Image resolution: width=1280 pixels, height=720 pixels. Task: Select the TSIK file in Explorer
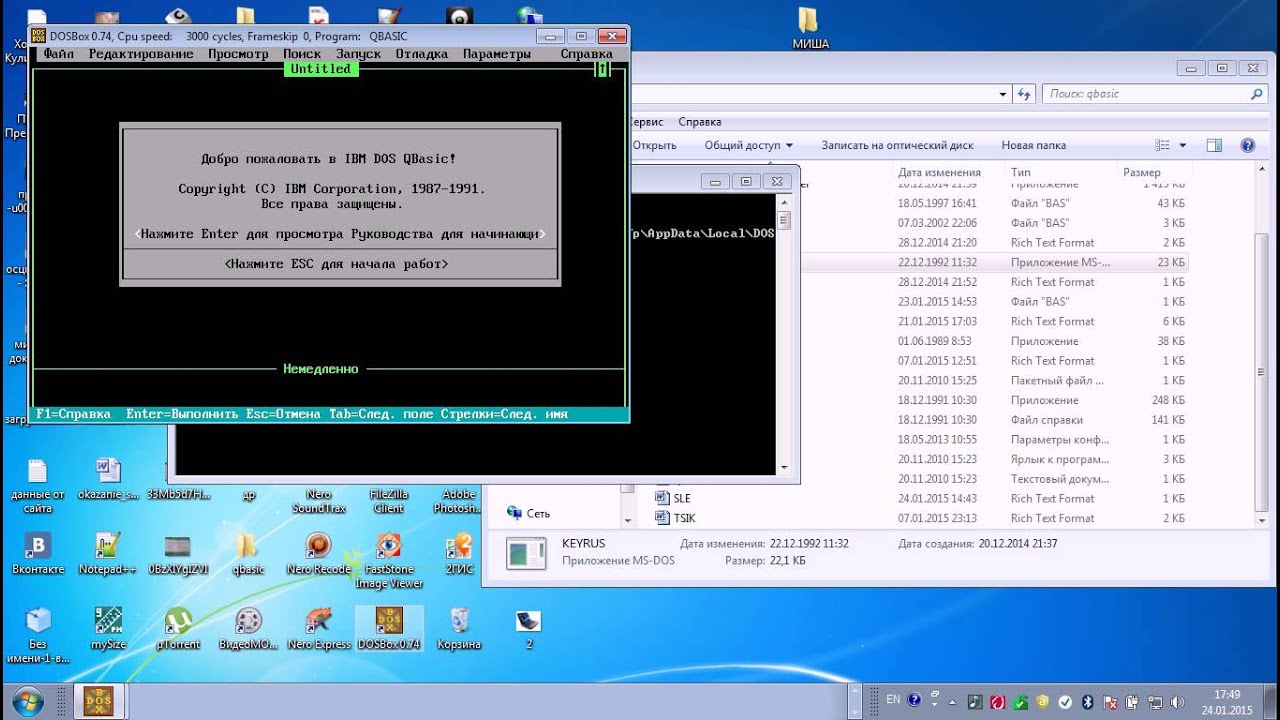[x=685, y=518]
